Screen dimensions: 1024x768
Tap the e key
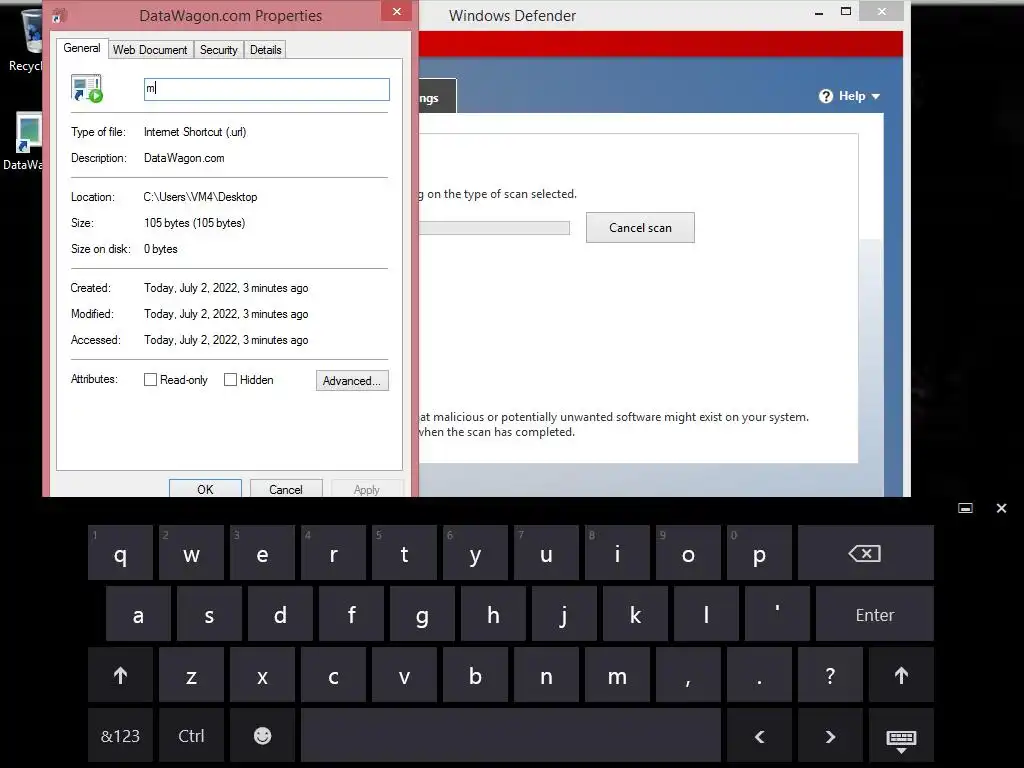(x=263, y=553)
